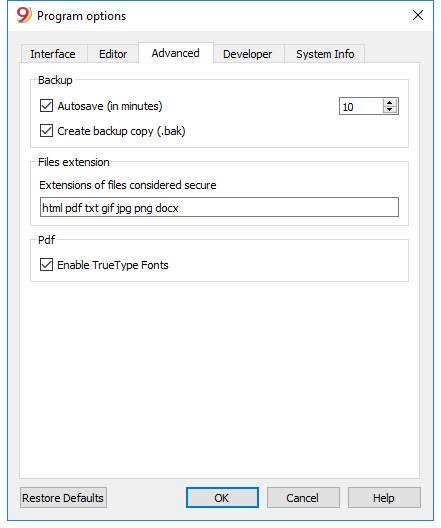Open the Editor tab
The image size is (441, 528).
click(x=113, y=54)
